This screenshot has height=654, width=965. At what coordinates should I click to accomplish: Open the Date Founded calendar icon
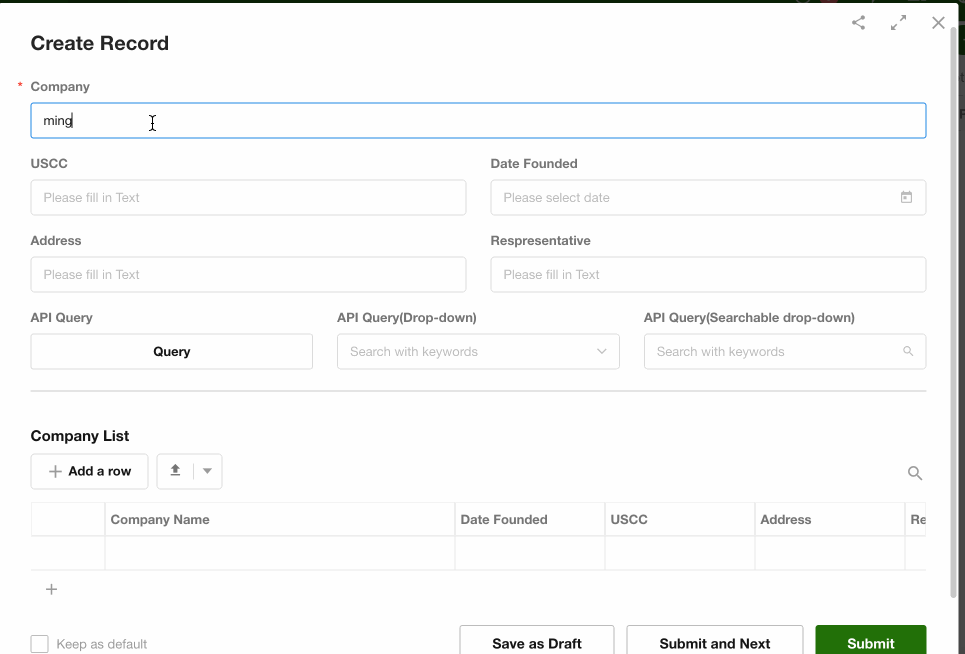point(906,197)
